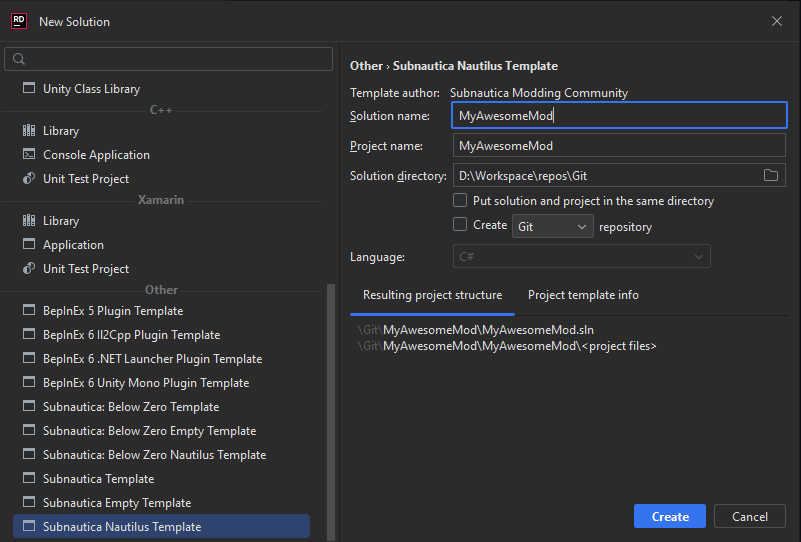
Task: Open the Language C# dropdown
Action: click(582, 257)
